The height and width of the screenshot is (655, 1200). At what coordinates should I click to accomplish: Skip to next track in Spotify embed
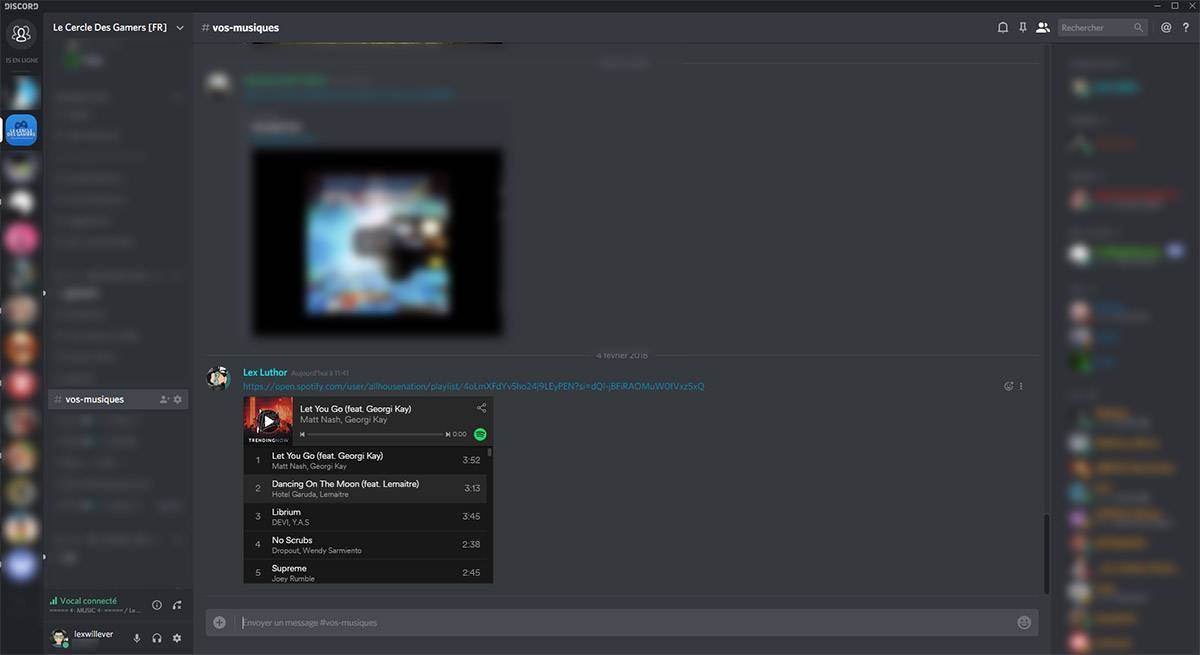[x=447, y=435]
